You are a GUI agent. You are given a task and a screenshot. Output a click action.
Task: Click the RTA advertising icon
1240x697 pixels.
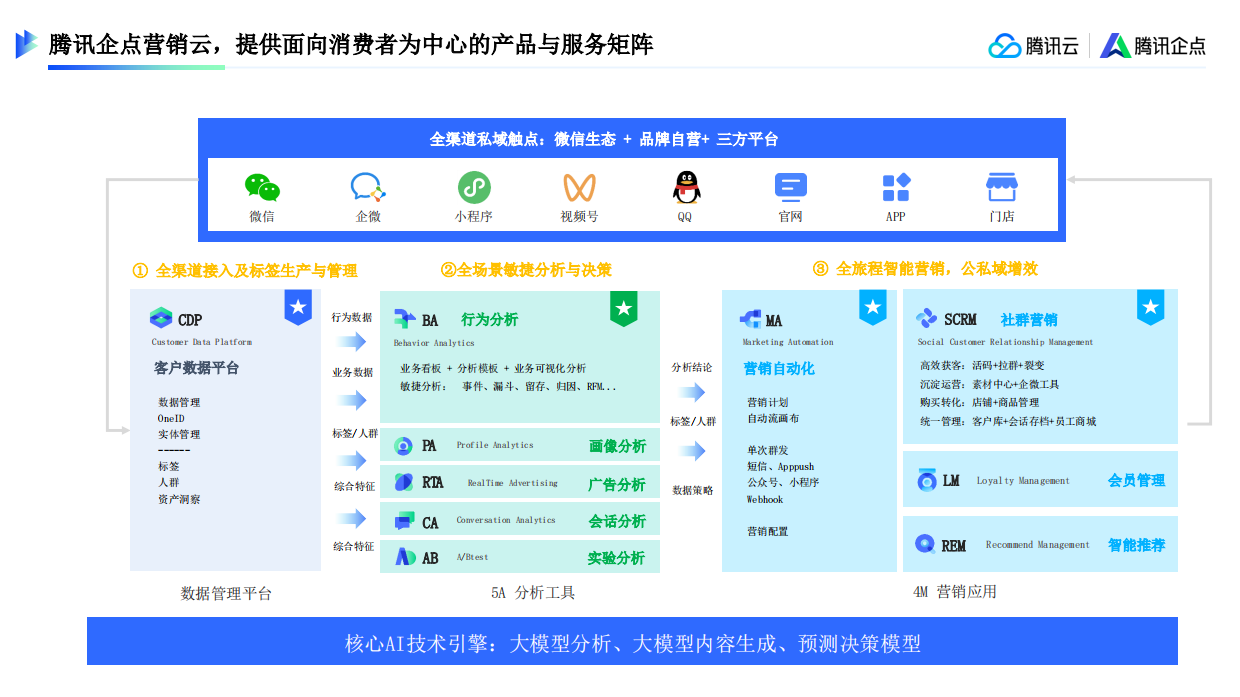(403, 483)
